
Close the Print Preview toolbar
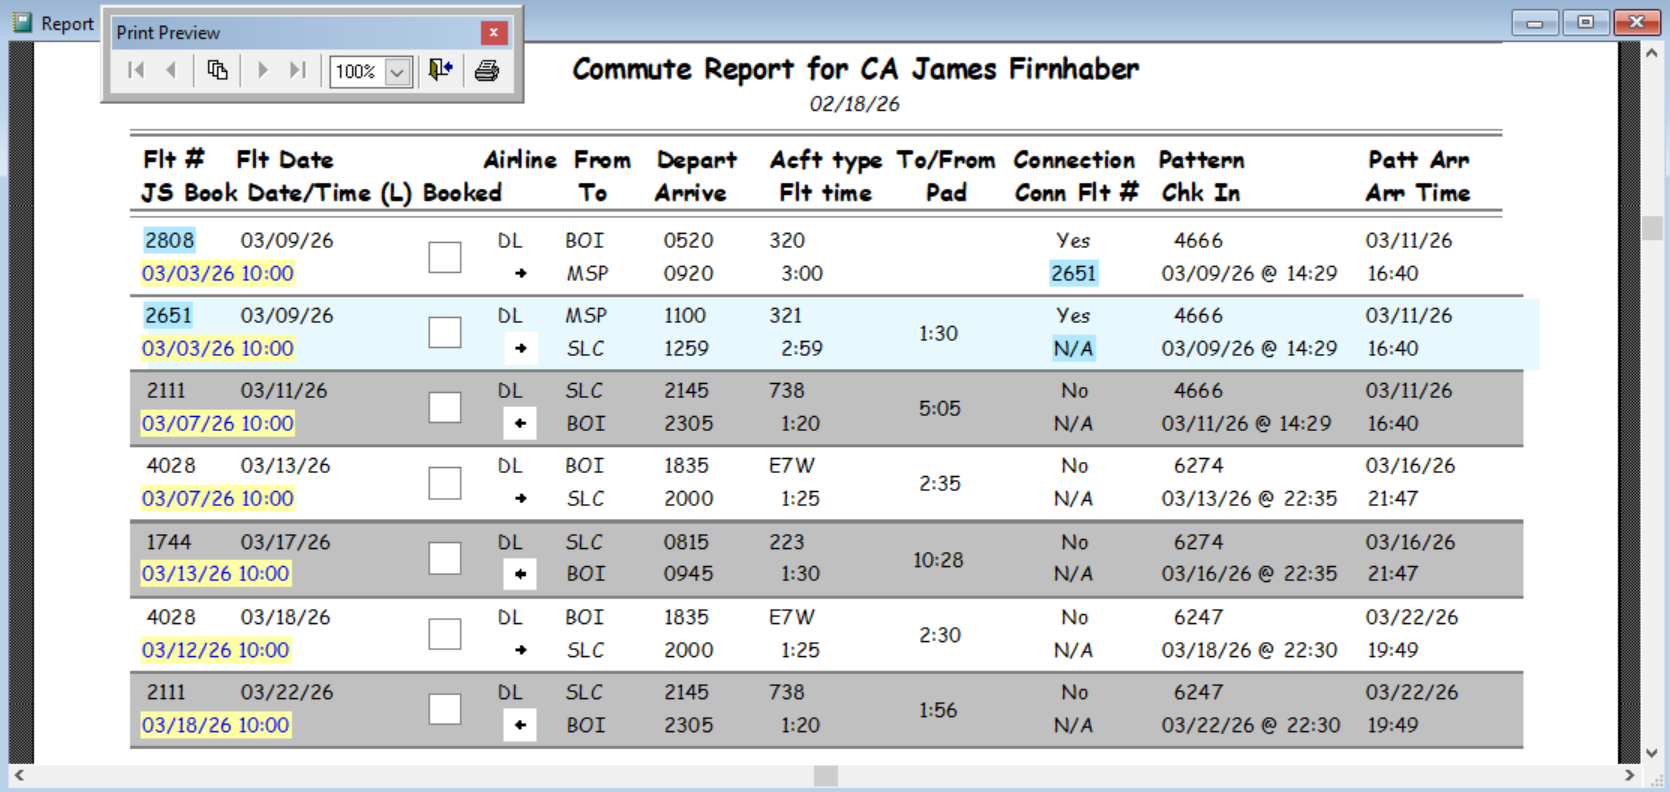point(493,33)
